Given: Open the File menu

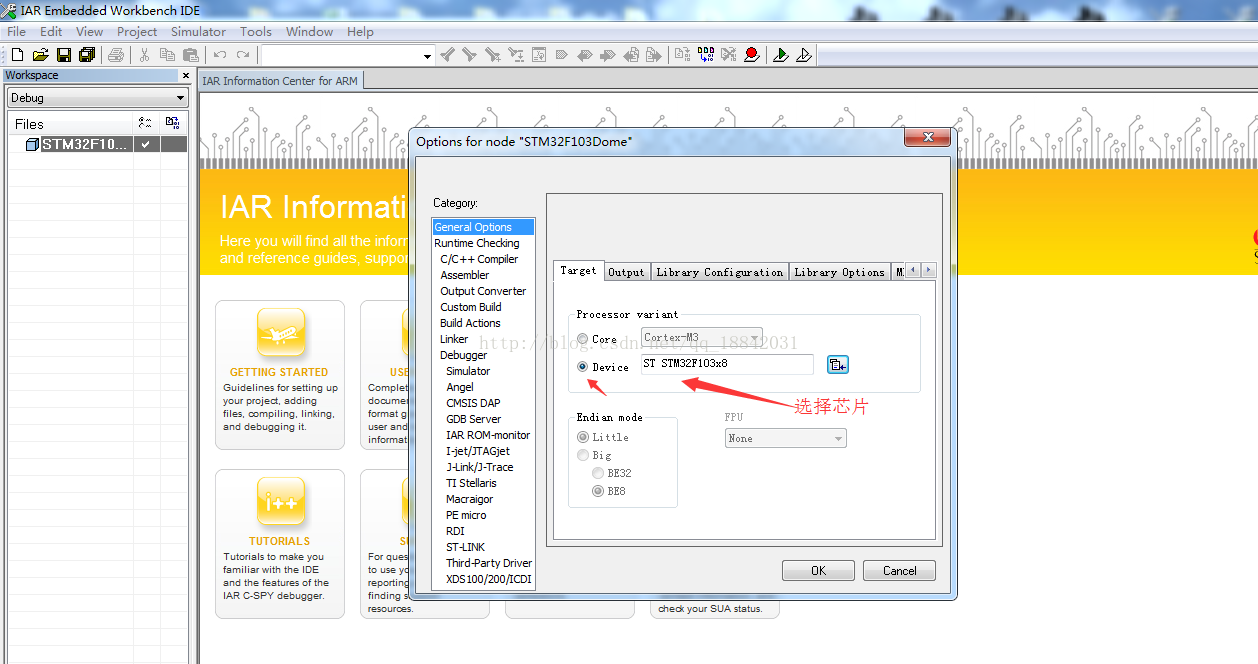Looking at the screenshot, I should coord(16,31).
